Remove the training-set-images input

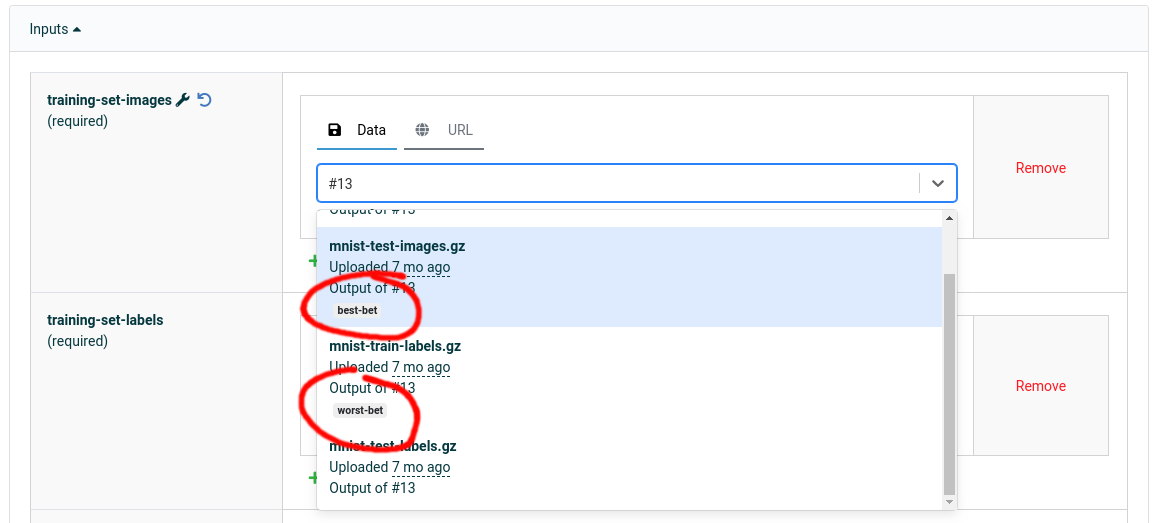click(1040, 168)
